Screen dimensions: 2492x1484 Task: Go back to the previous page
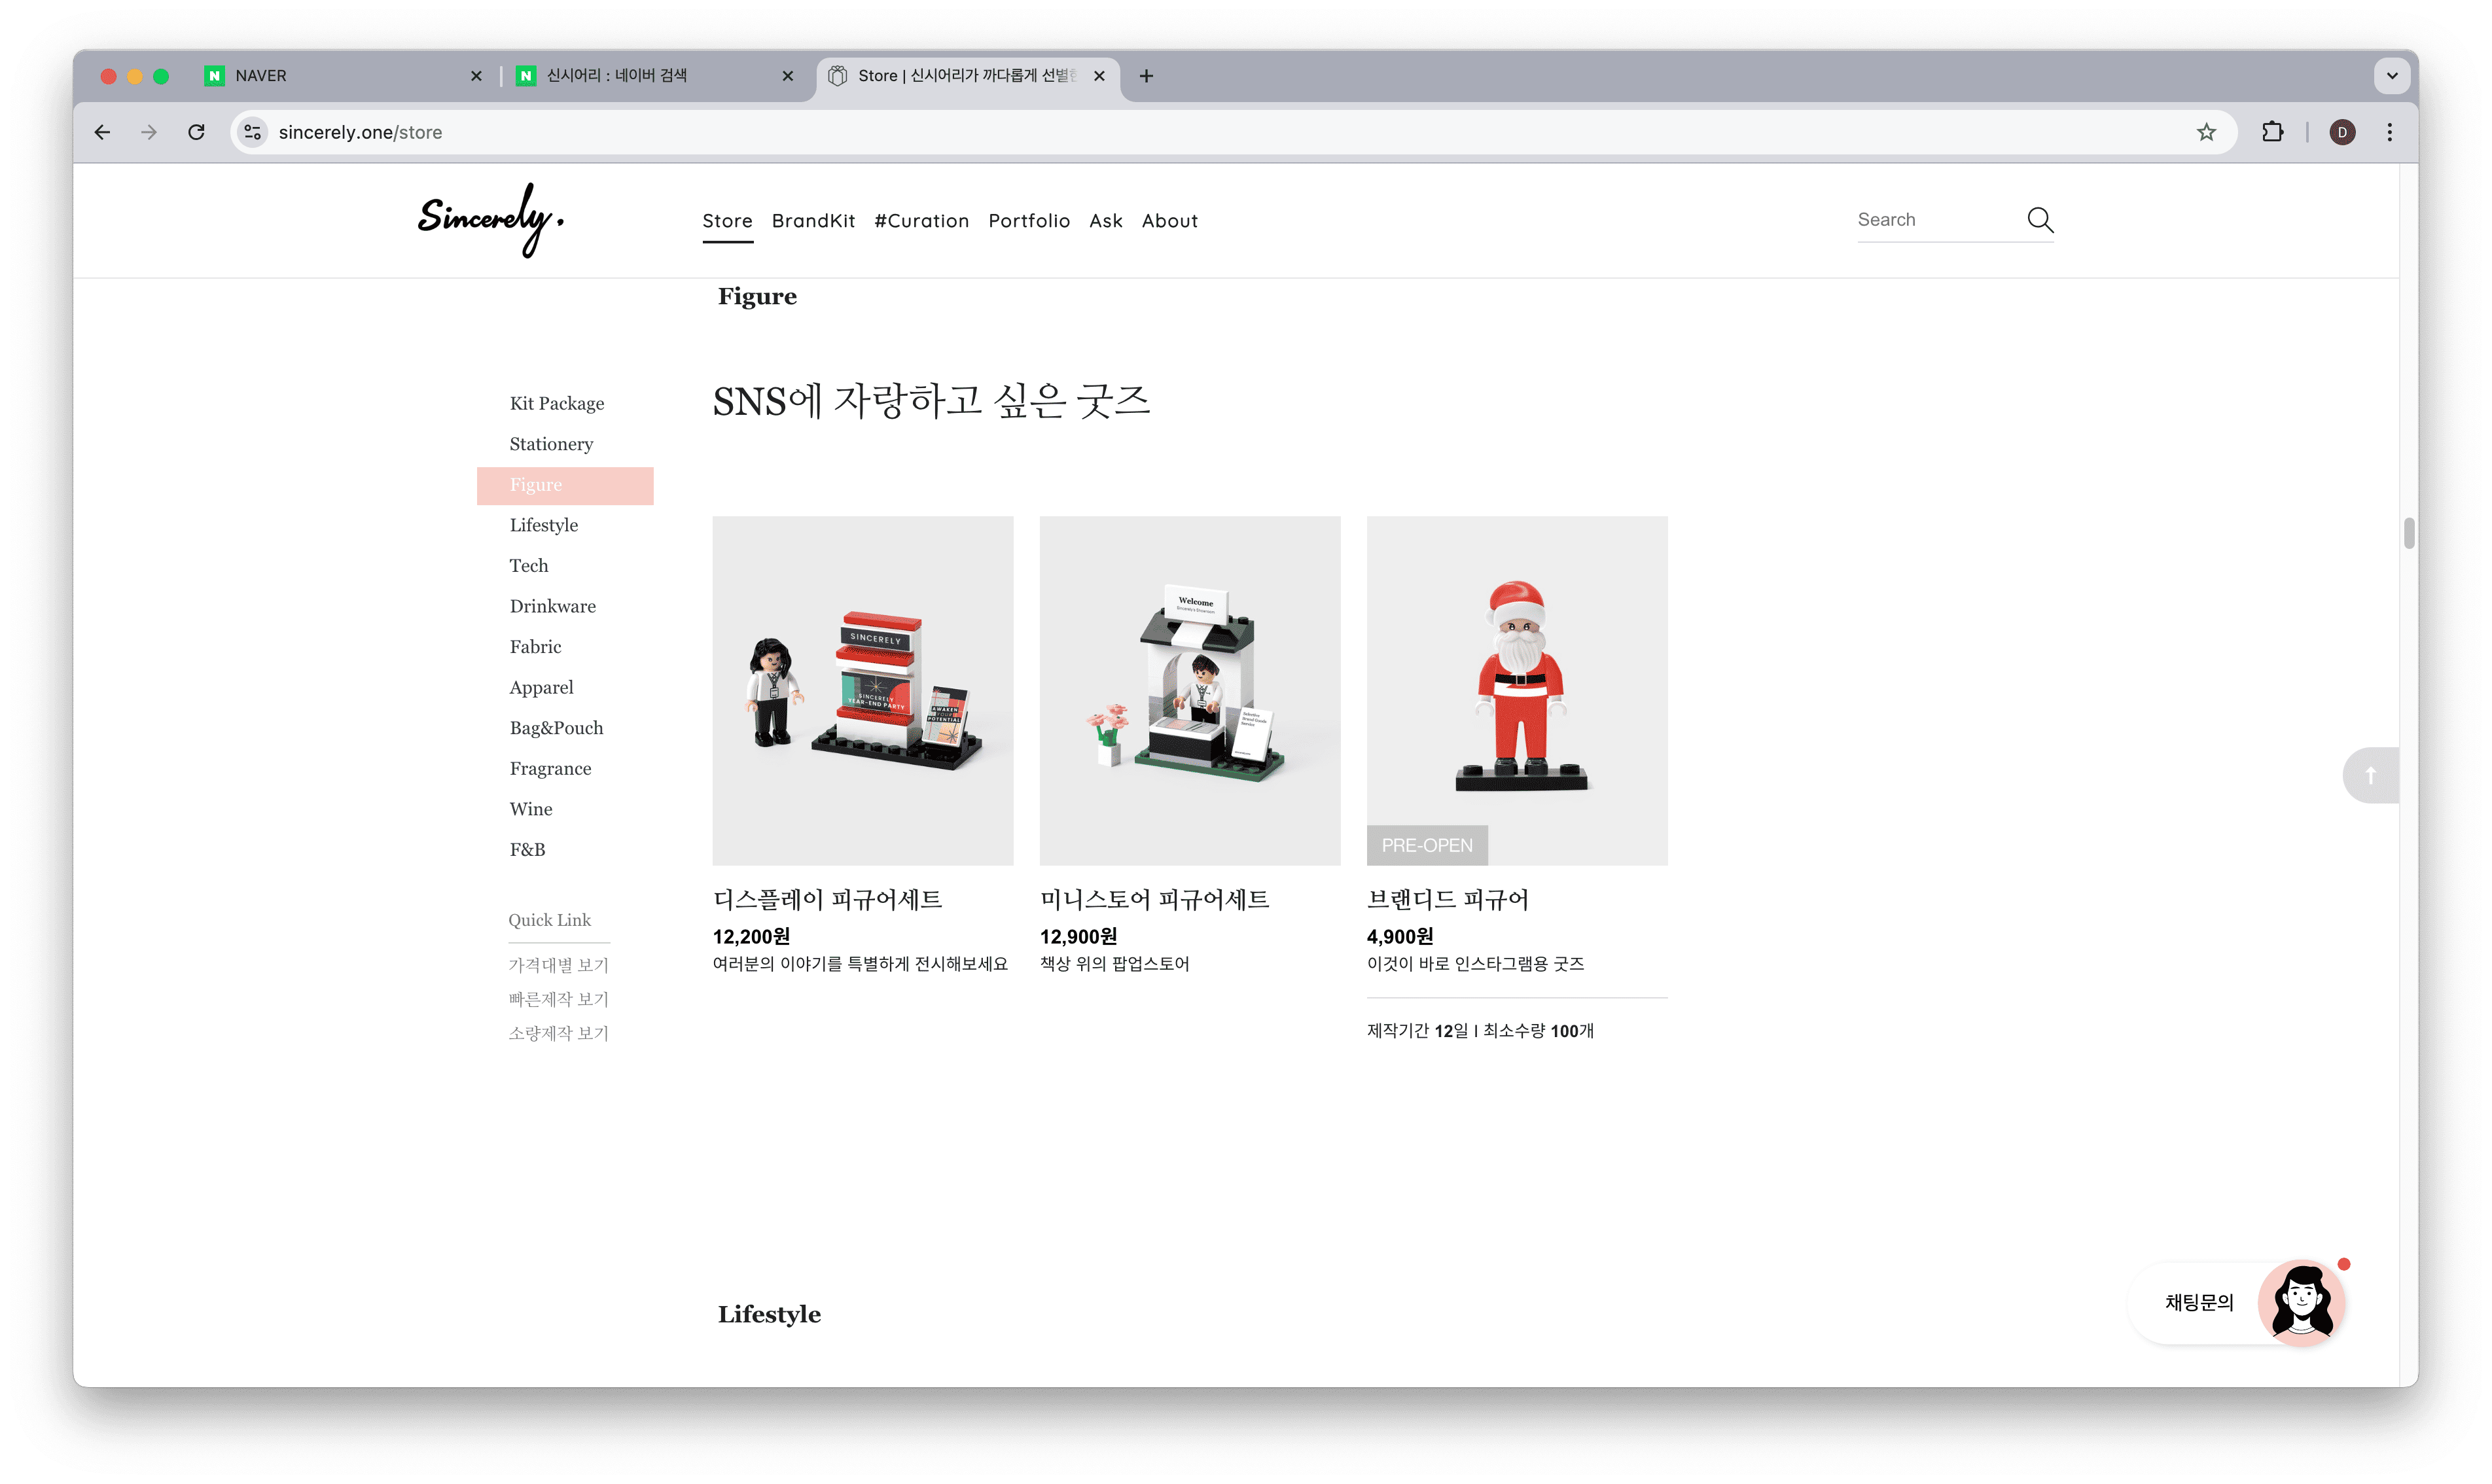(102, 132)
